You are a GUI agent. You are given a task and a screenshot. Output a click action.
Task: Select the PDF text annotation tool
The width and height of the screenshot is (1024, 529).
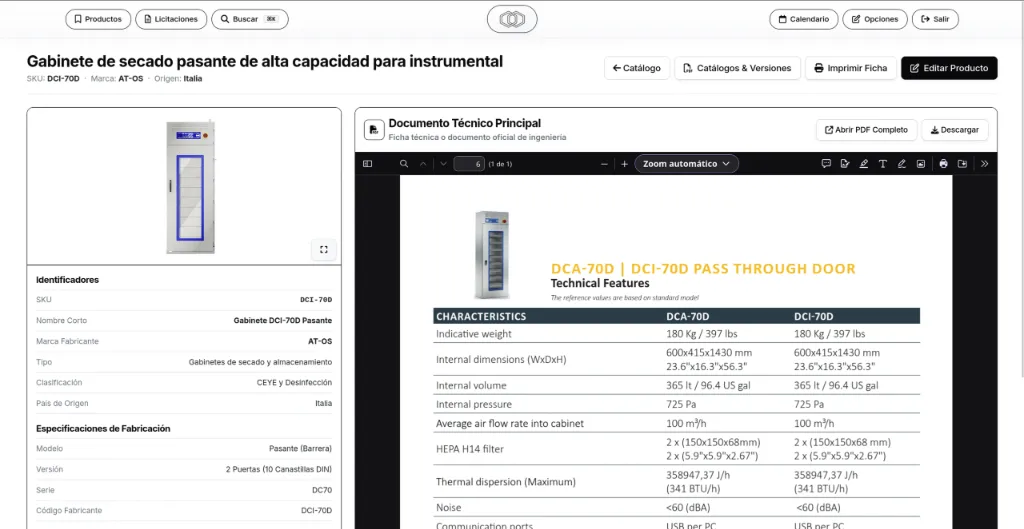point(883,164)
